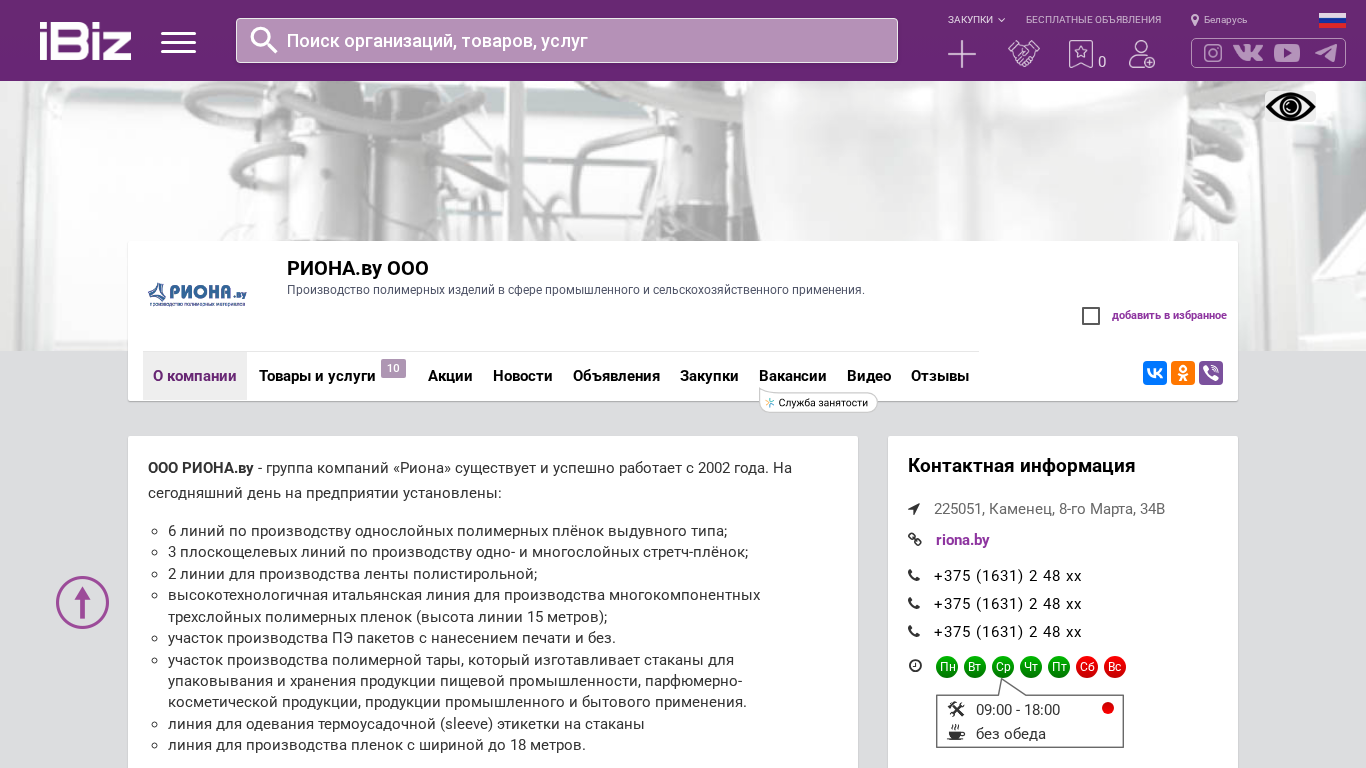Toggle the accessibility eye view mode
The height and width of the screenshot is (768, 1366).
1290,107
